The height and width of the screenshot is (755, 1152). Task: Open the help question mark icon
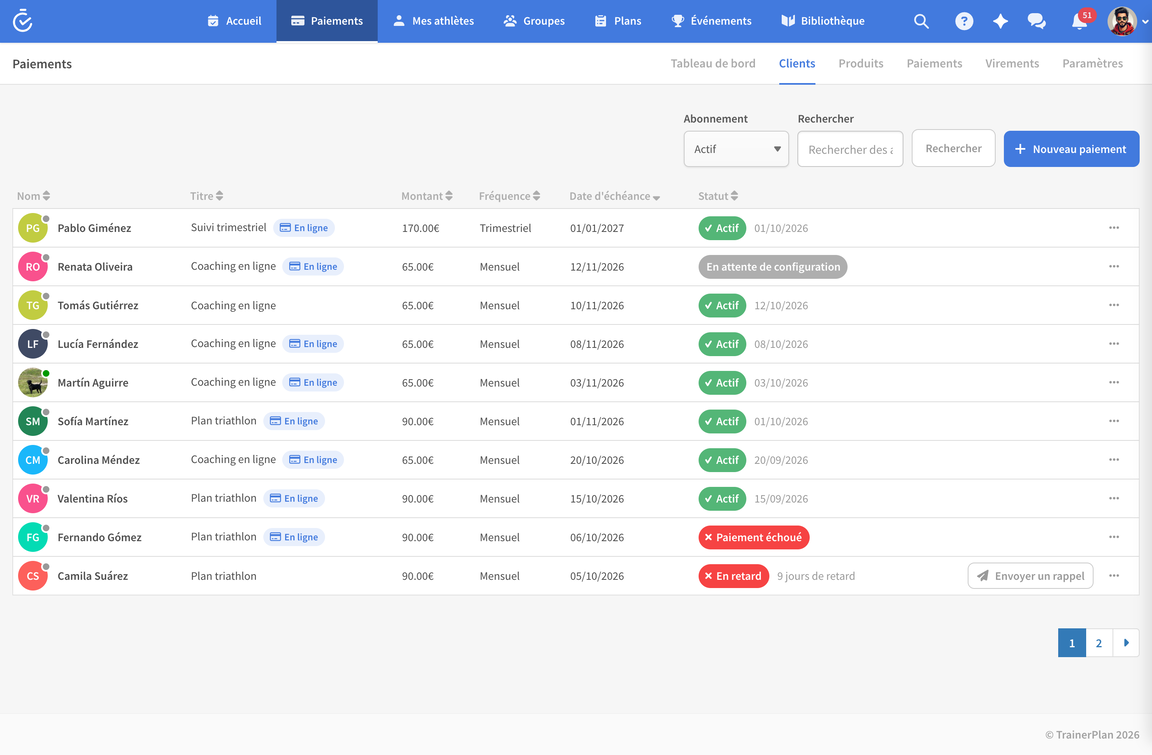point(964,21)
